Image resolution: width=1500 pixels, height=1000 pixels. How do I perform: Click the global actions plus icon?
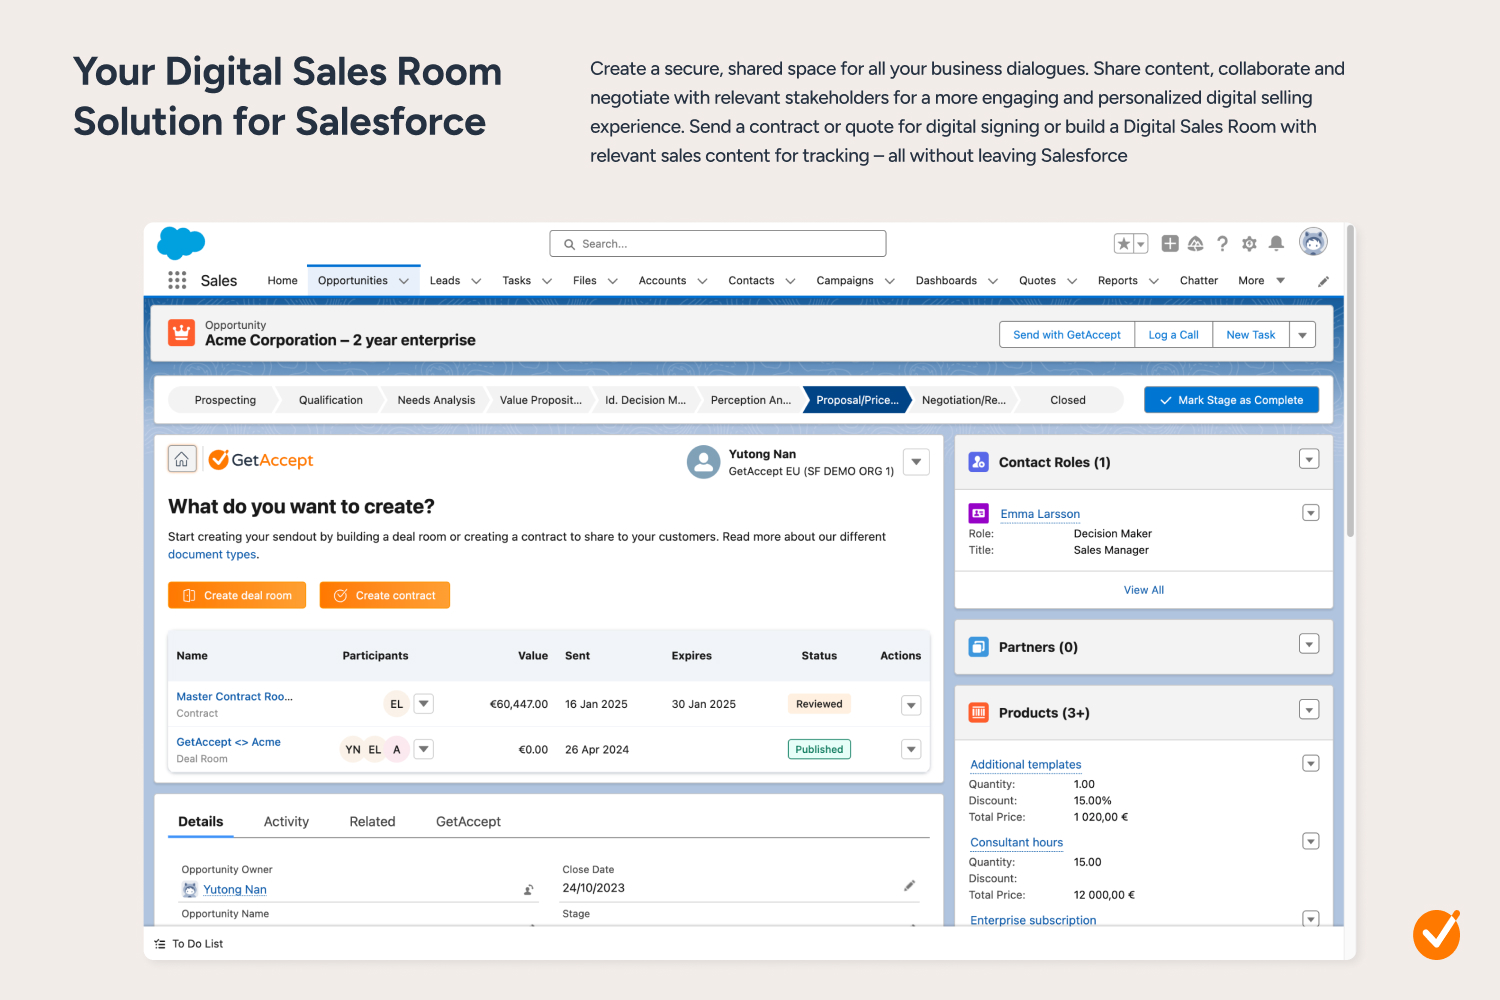[1169, 244]
